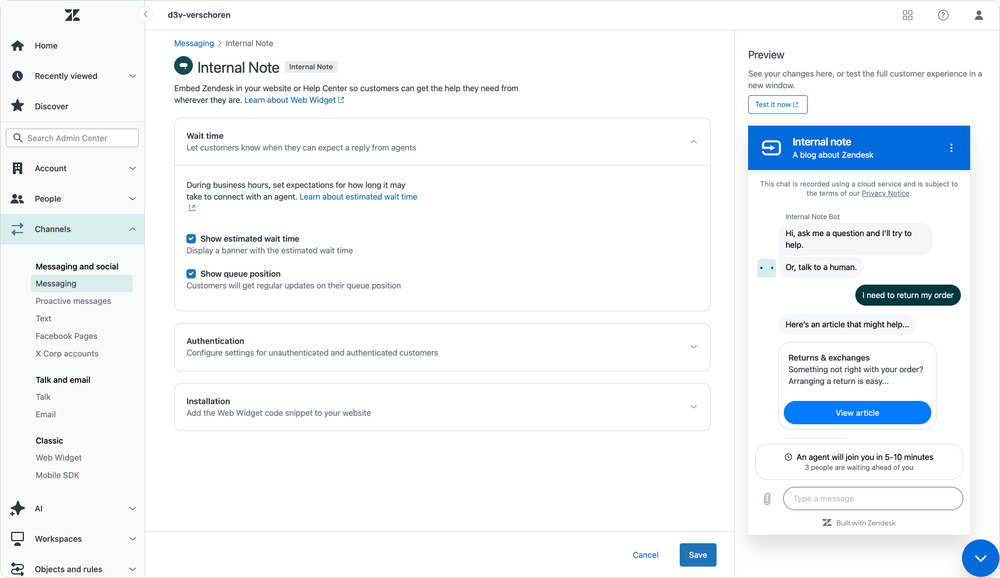
Task: Click the paperclip attachment icon in chat
Action: 767,498
